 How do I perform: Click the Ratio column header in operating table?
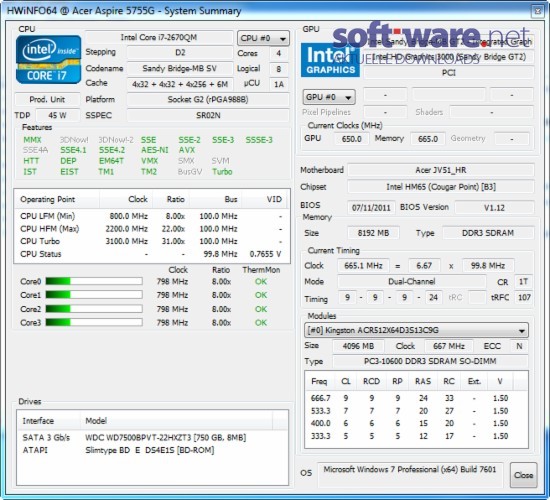tap(170, 199)
